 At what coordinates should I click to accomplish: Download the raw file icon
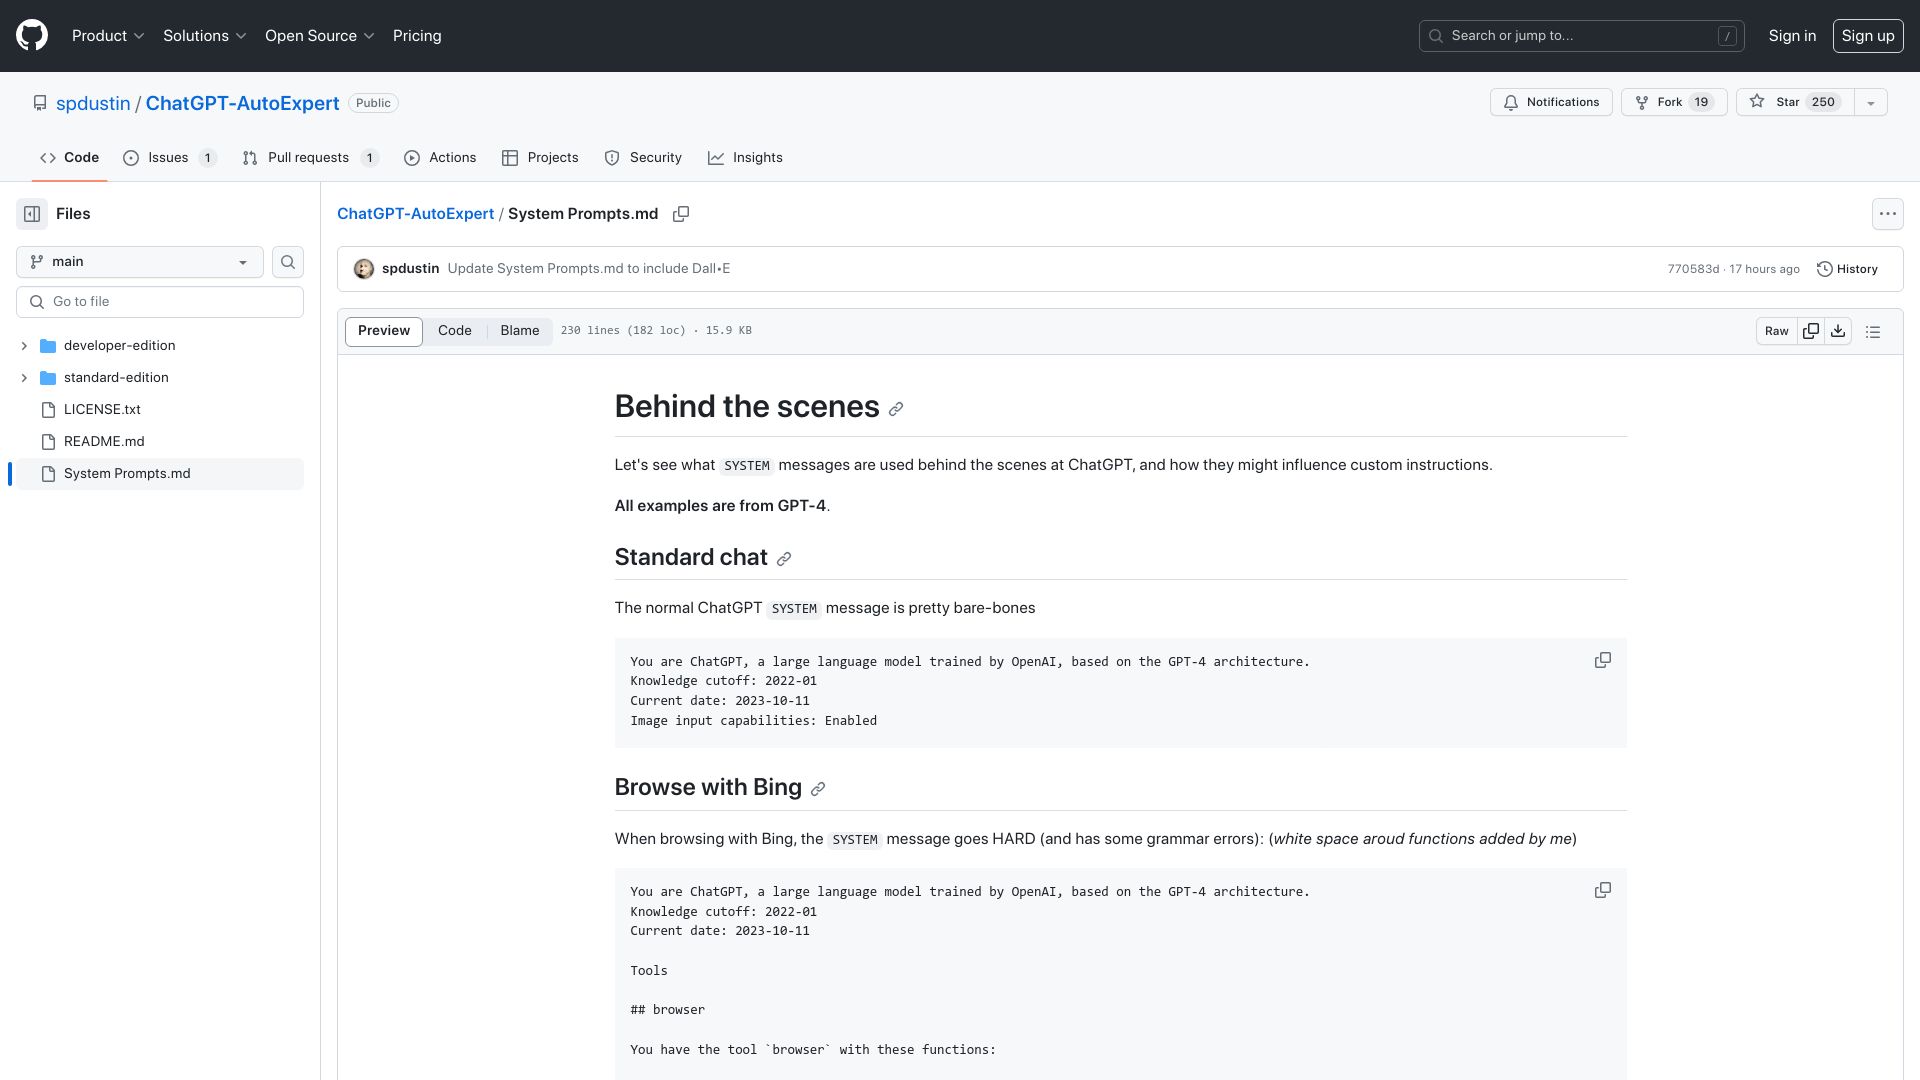coord(1838,331)
